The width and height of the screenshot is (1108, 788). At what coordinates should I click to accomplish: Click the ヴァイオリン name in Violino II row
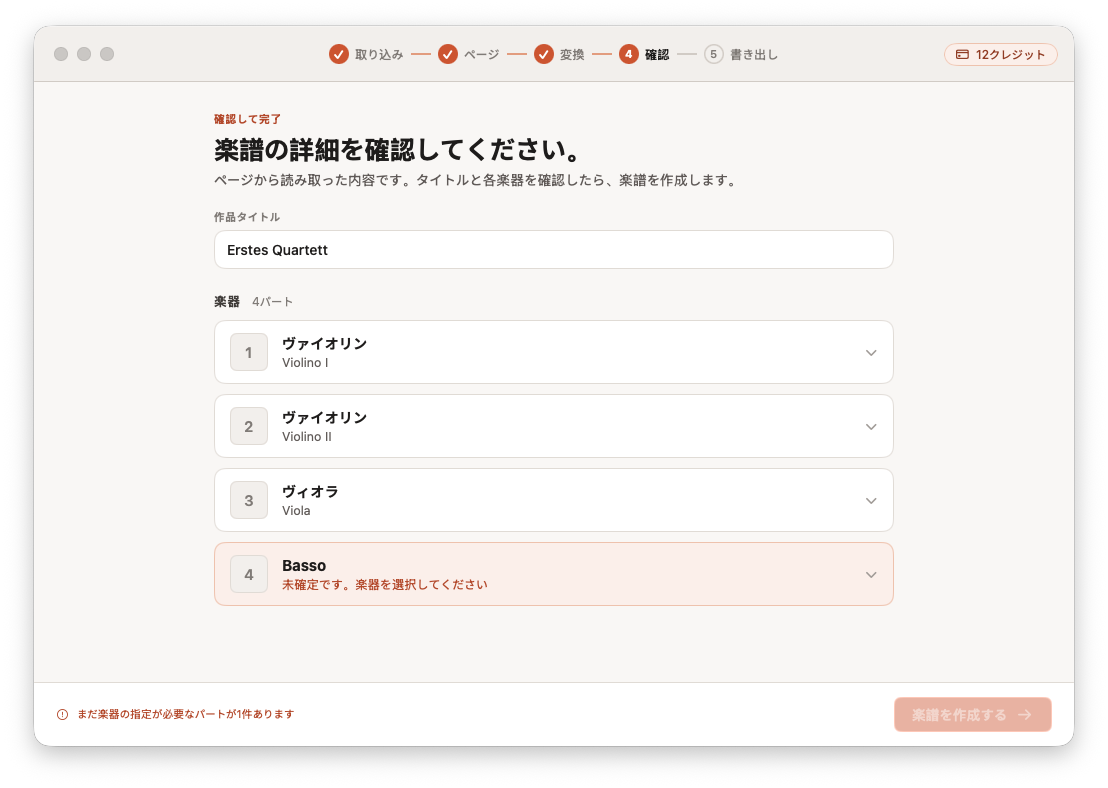click(x=324, y=418)
